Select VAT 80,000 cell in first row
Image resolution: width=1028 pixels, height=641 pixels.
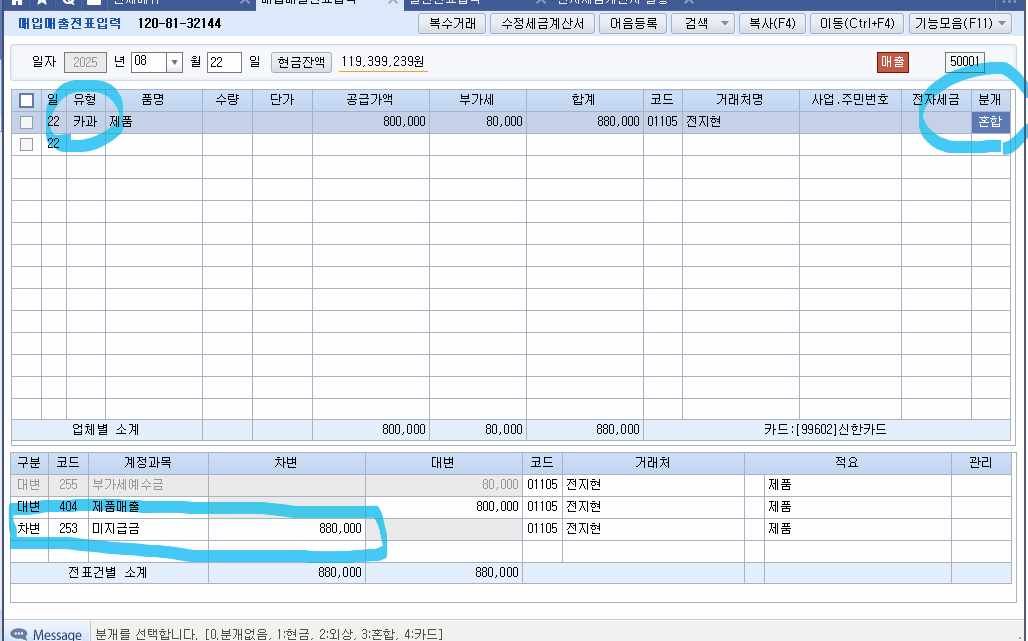[x=477, y=122]
